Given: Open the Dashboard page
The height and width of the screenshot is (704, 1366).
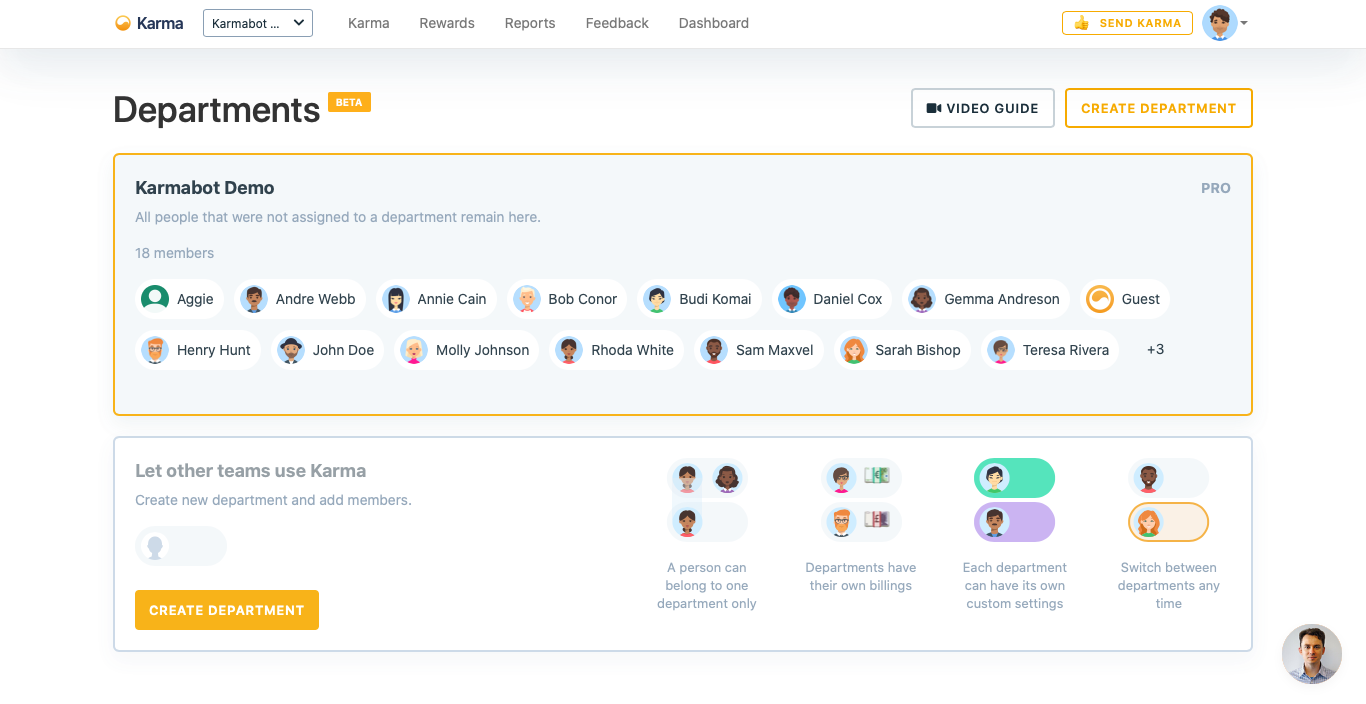Looking at the screenshot, I should [714, 23].
